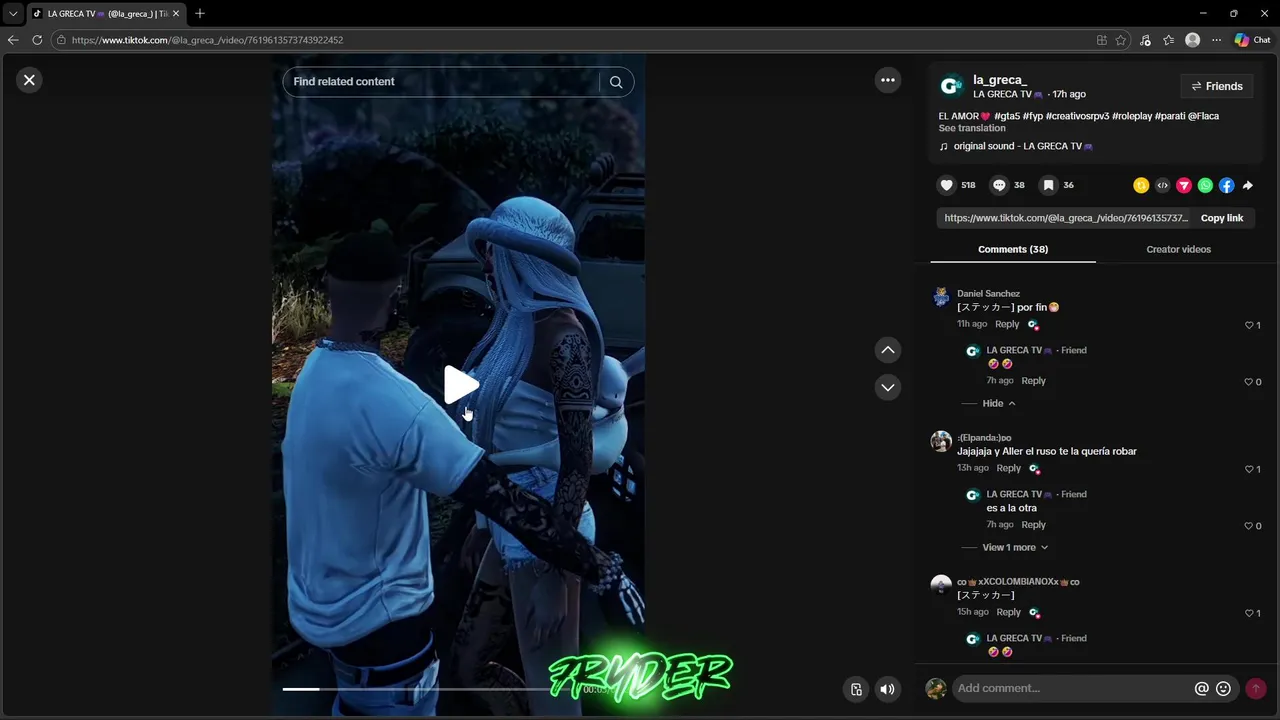Open comments via the speech bubble icon
Viewport: 1280px width, 720px height.
pos(999,185)
